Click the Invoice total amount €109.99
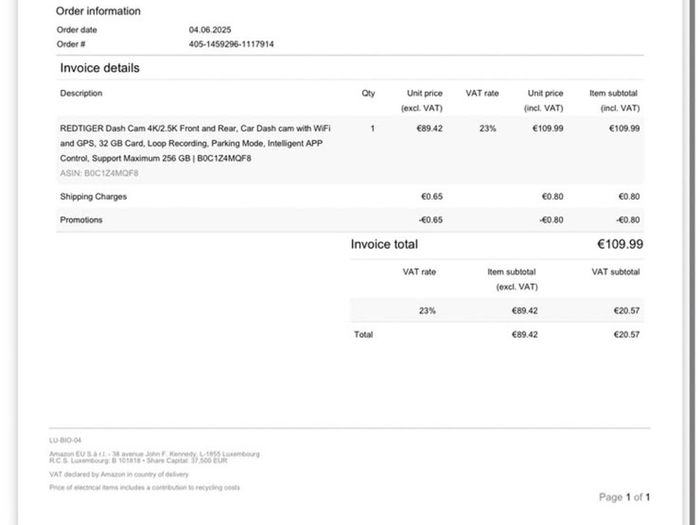The image size is (700, 525). pos(620,244)
